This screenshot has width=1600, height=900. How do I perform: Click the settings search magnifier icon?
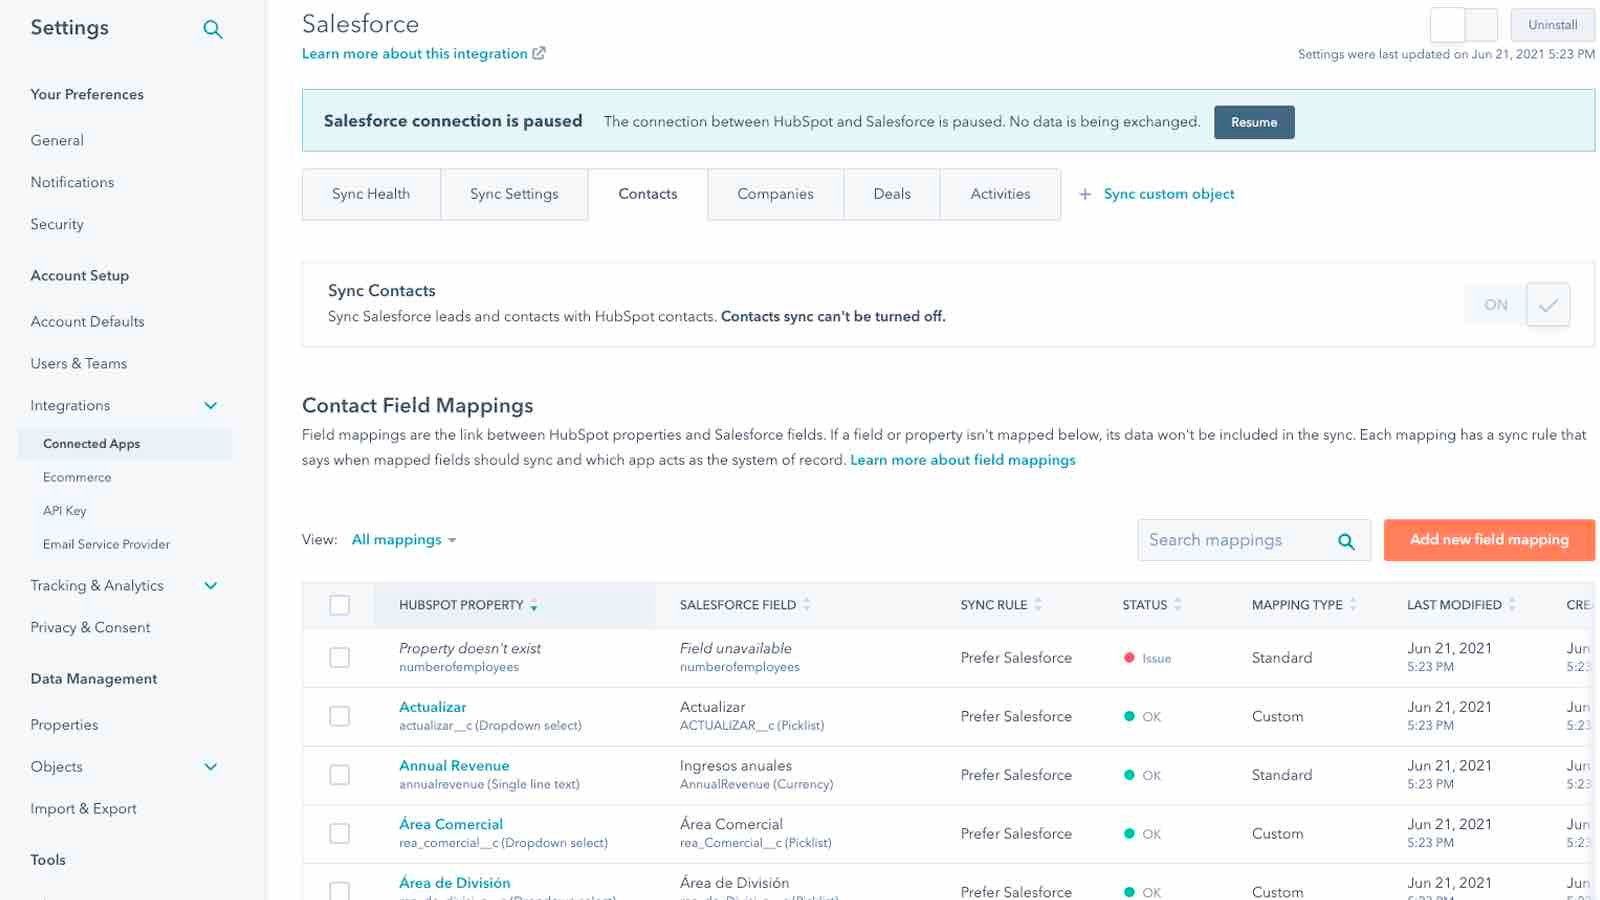212,29
